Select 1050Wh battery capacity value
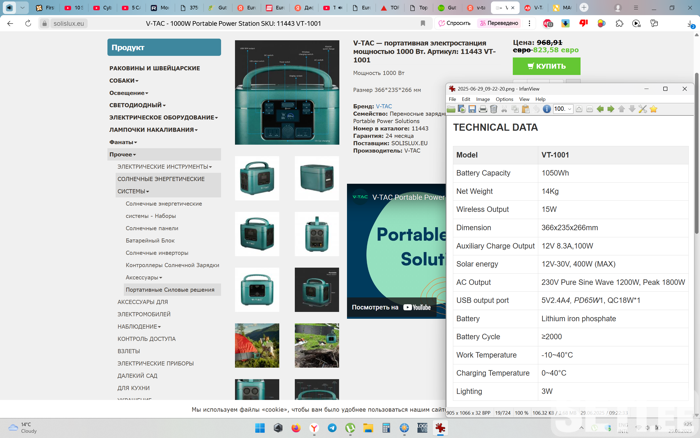Image resolution: width=700 pixels, height=438 pixels. [x=555, y=173]
